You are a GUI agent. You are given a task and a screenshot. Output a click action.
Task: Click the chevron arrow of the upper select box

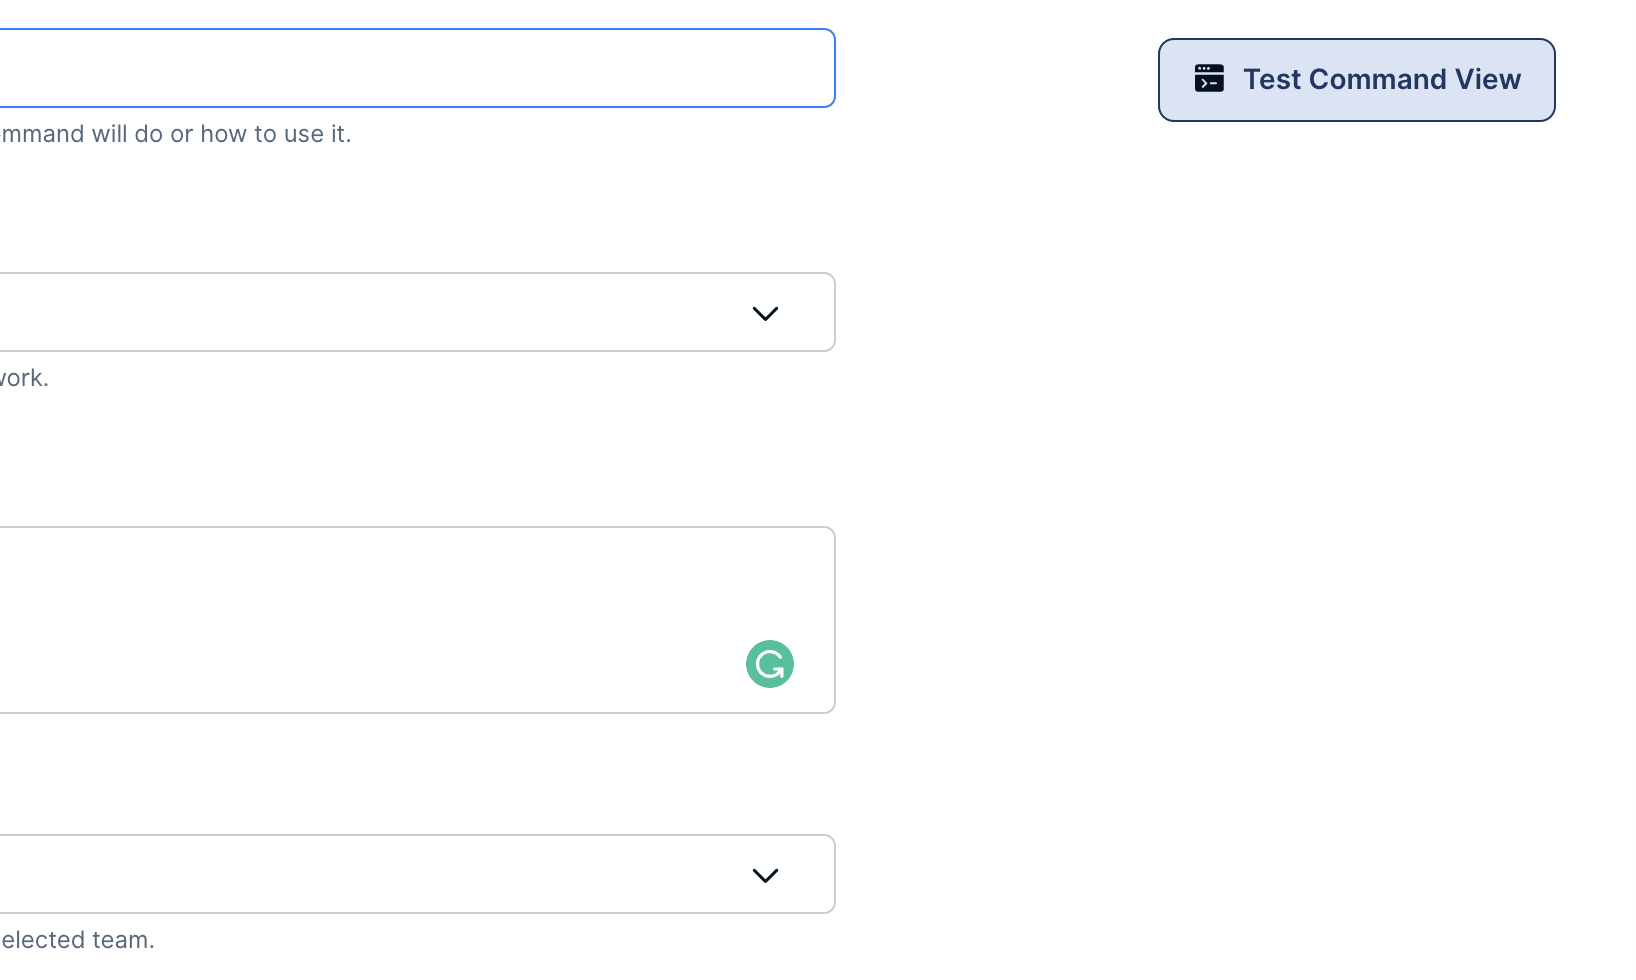[x=765, y=314]
